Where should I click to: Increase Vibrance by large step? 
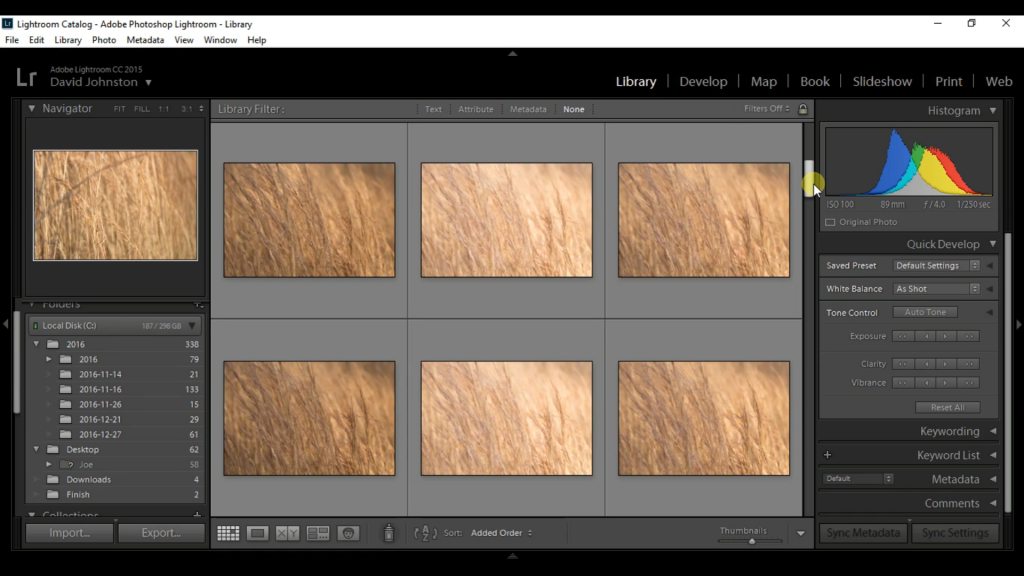tap(969, 383)
